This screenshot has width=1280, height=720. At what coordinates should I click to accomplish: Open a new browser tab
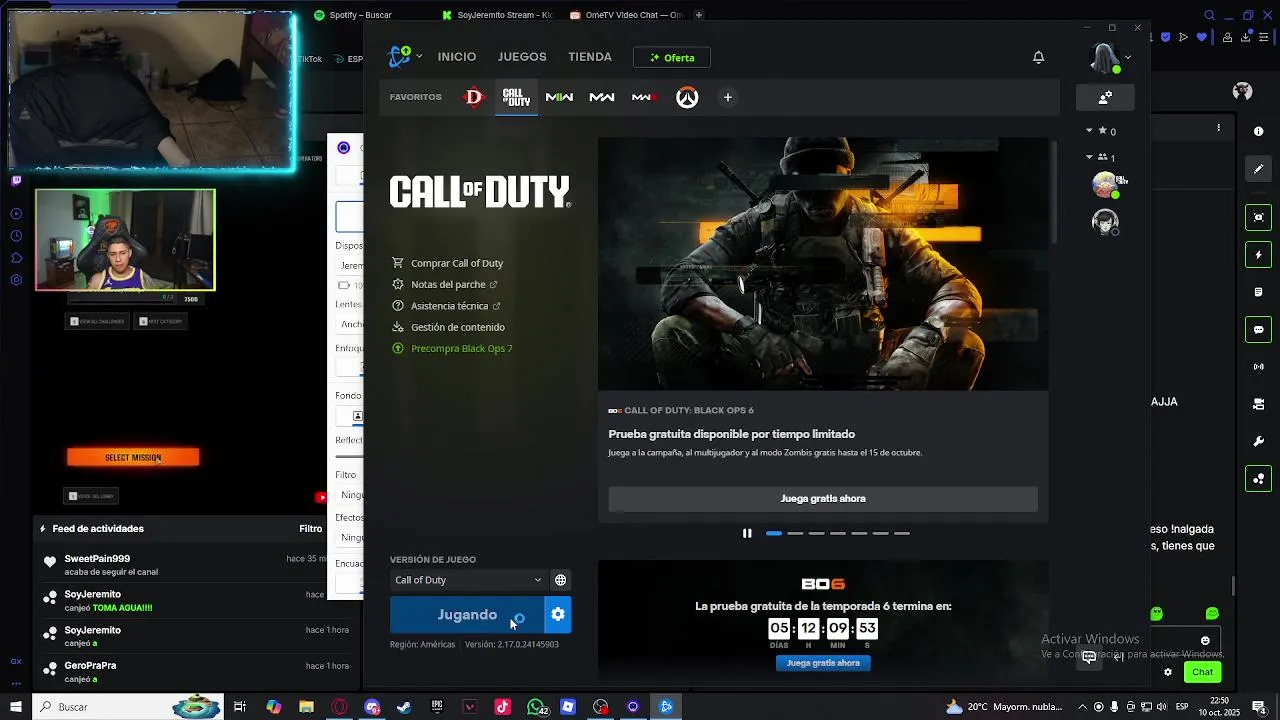(x=699, y=15)
